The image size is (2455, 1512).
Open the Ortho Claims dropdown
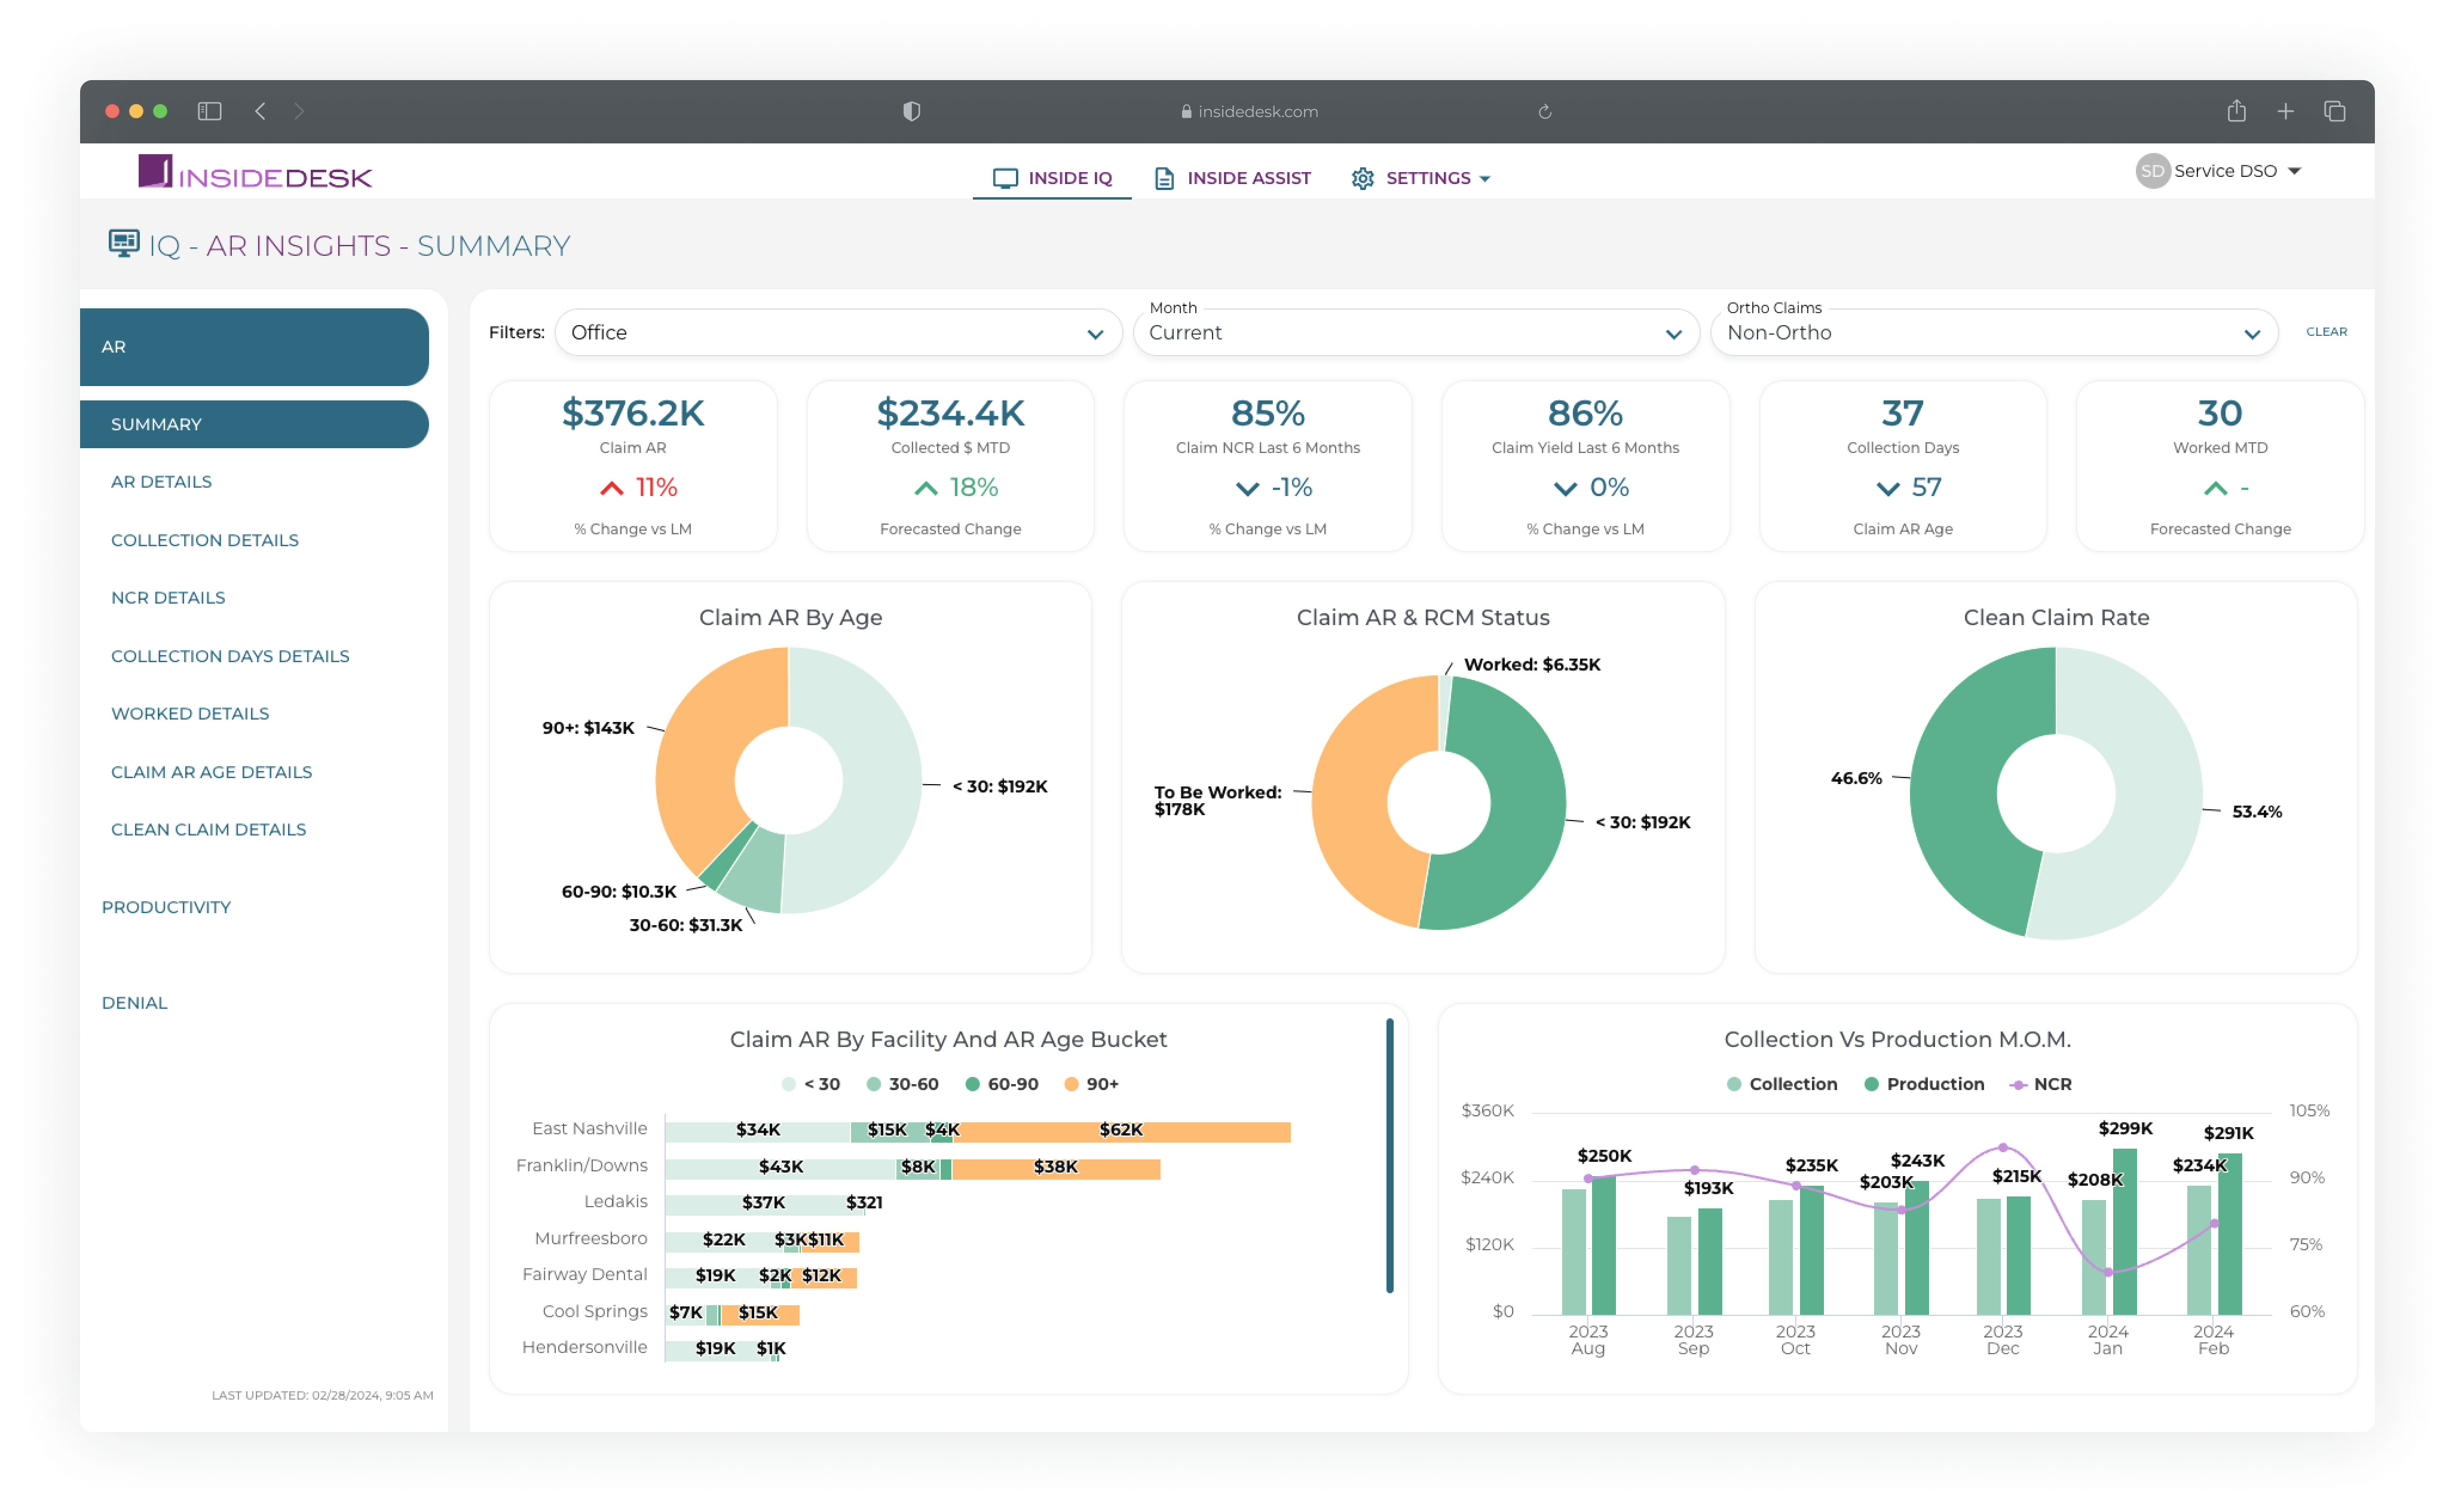1993,332
